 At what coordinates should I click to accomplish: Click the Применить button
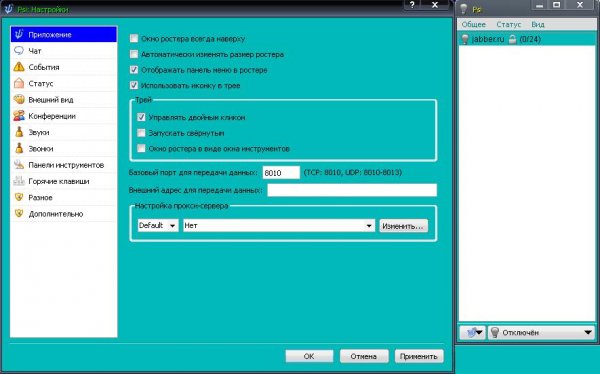click(x=419, y=356)
